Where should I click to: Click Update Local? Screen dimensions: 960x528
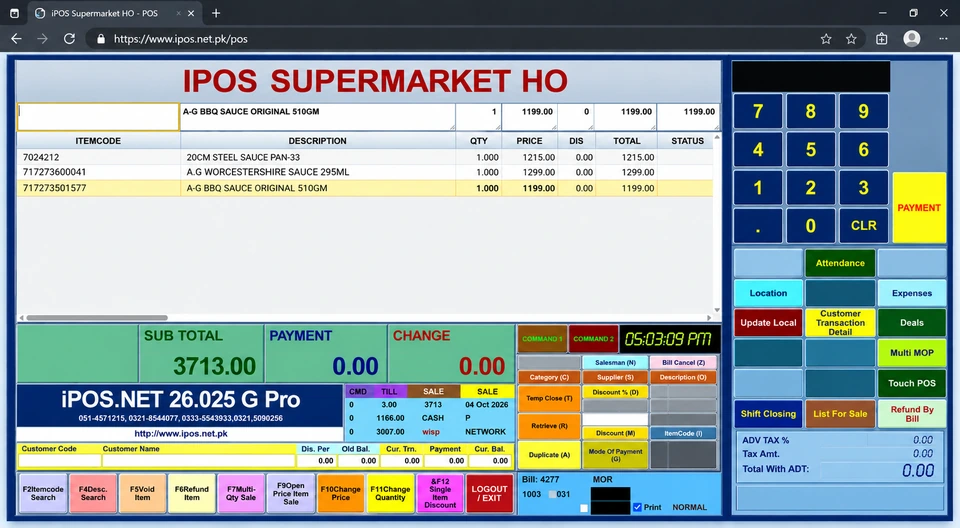point(768,323)
